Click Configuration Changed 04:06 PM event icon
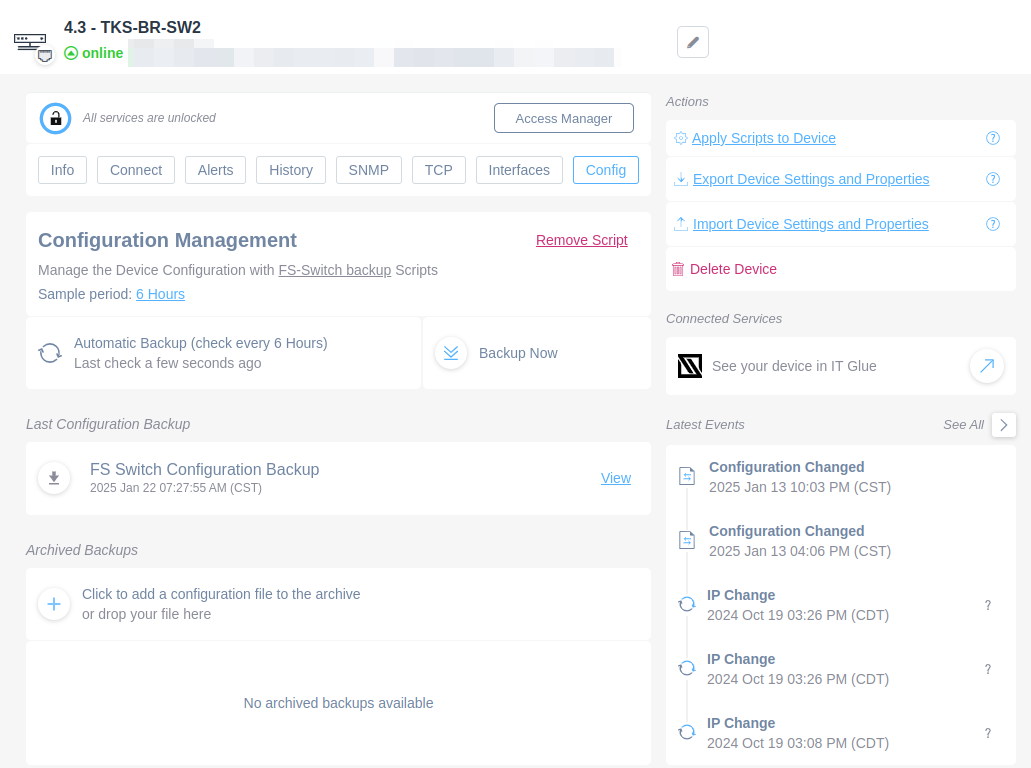Image resolution: width=1031 pixels, height=768 pixels. (686, 540)
